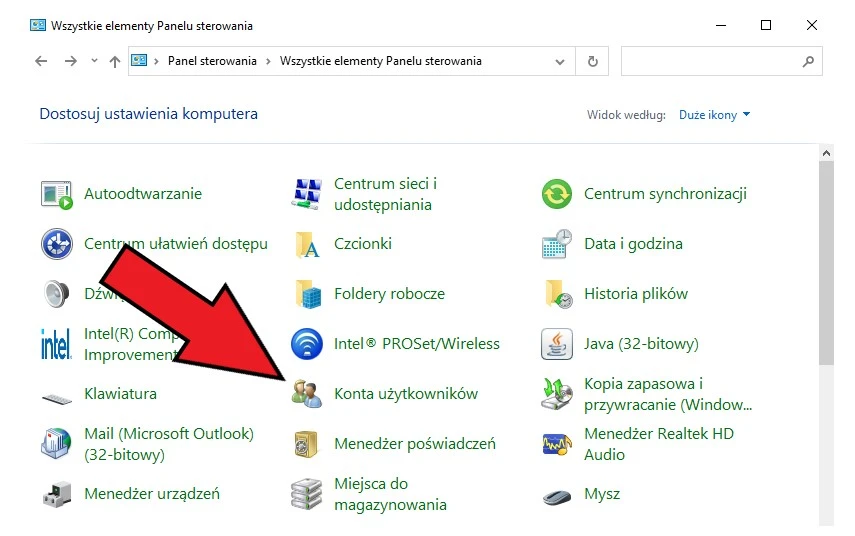Screen dimensions: 855x536
Task: Open the recent locations dropdown arrow
Action: (x=95, y=61)
